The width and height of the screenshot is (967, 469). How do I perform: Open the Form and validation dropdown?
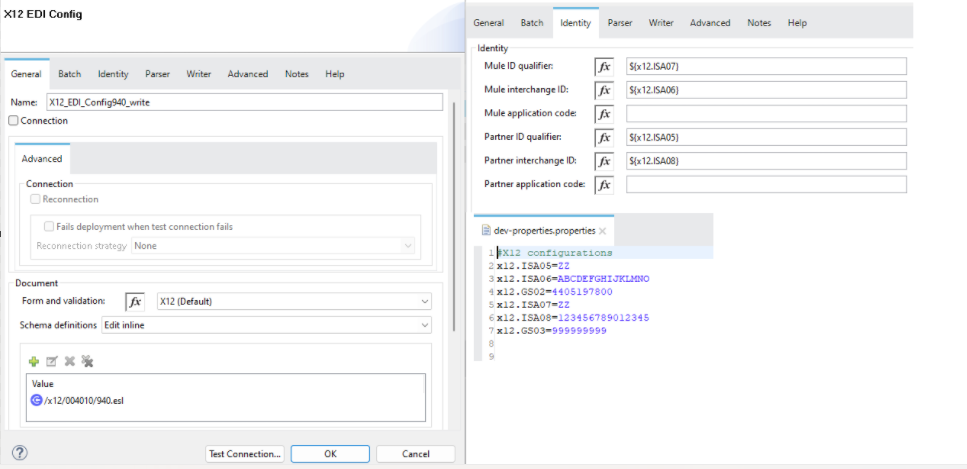(294, 302)
